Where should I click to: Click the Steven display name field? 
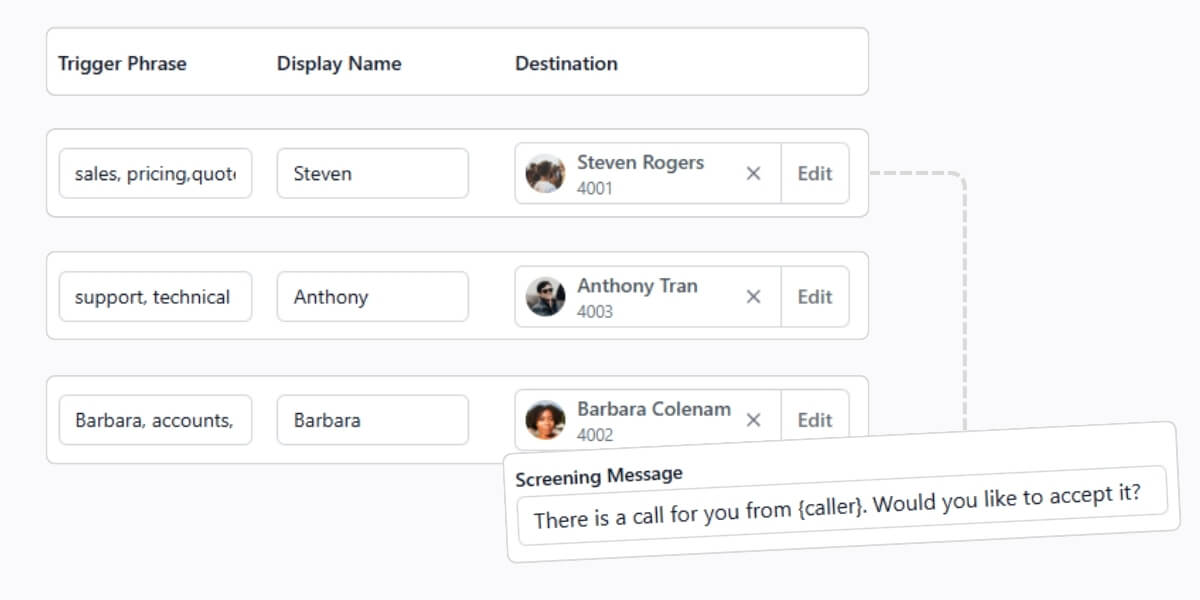point(372,173)
